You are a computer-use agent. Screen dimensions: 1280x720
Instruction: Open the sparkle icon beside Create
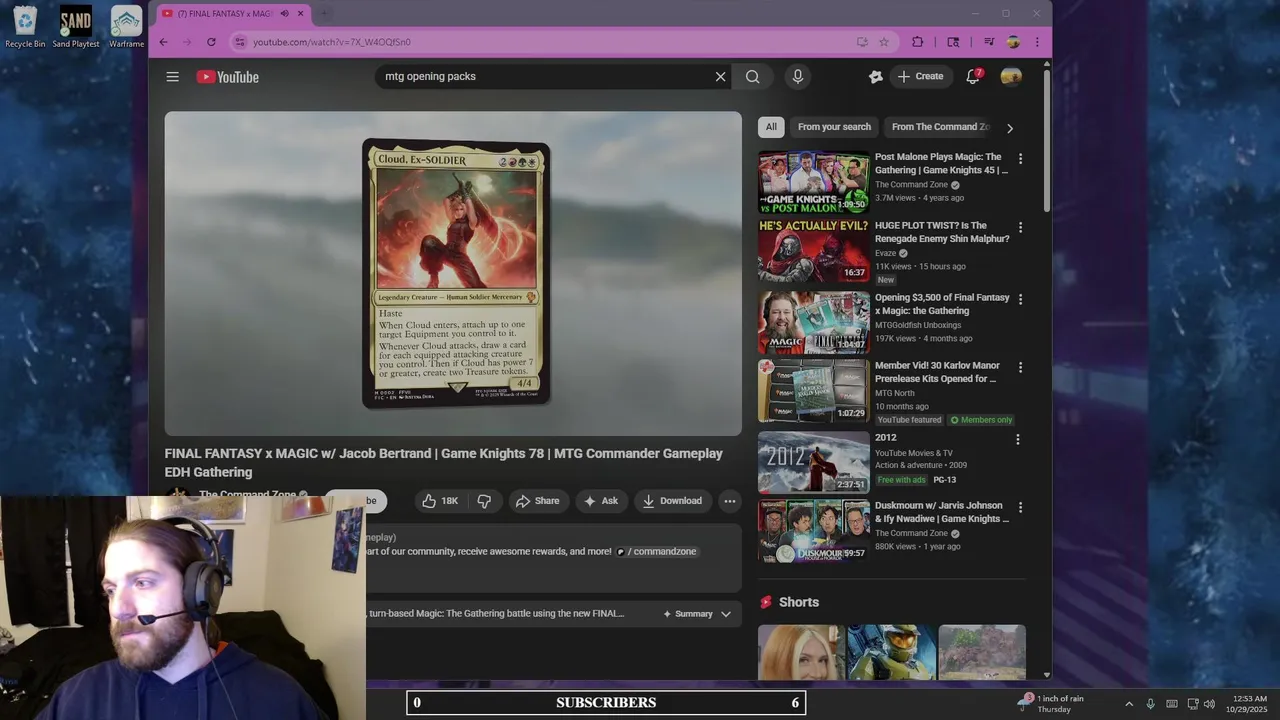876,77
